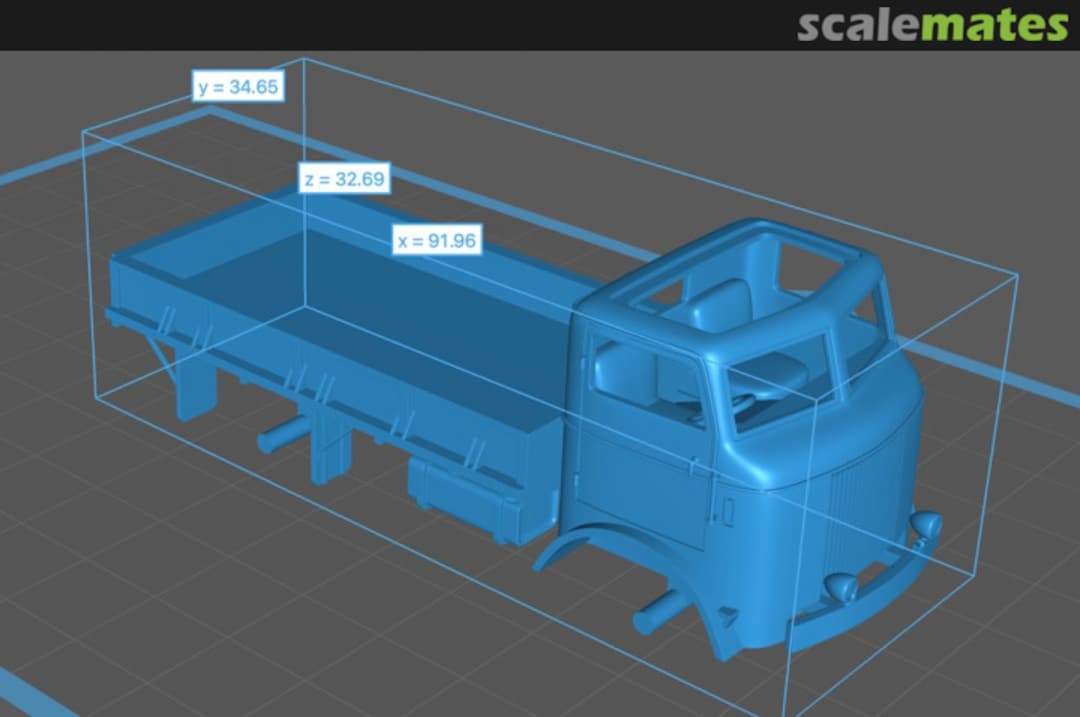Image resolution: width=1080 pixels, height=717 pixels.
Task: Select the headlight near the front wheel arch
Action: point(838,587)
